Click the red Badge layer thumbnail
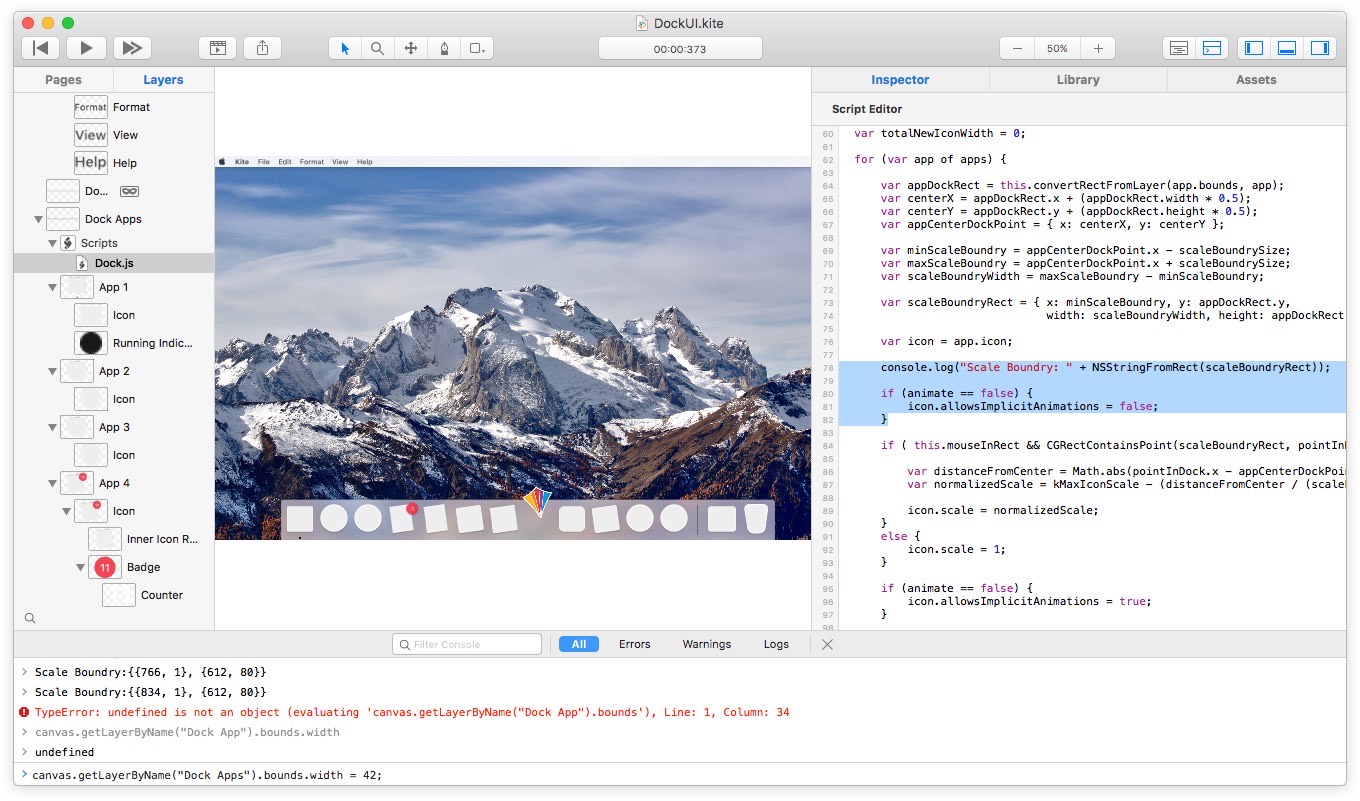1360x801 pixels. pyautogui.click(x=105, y=567)
